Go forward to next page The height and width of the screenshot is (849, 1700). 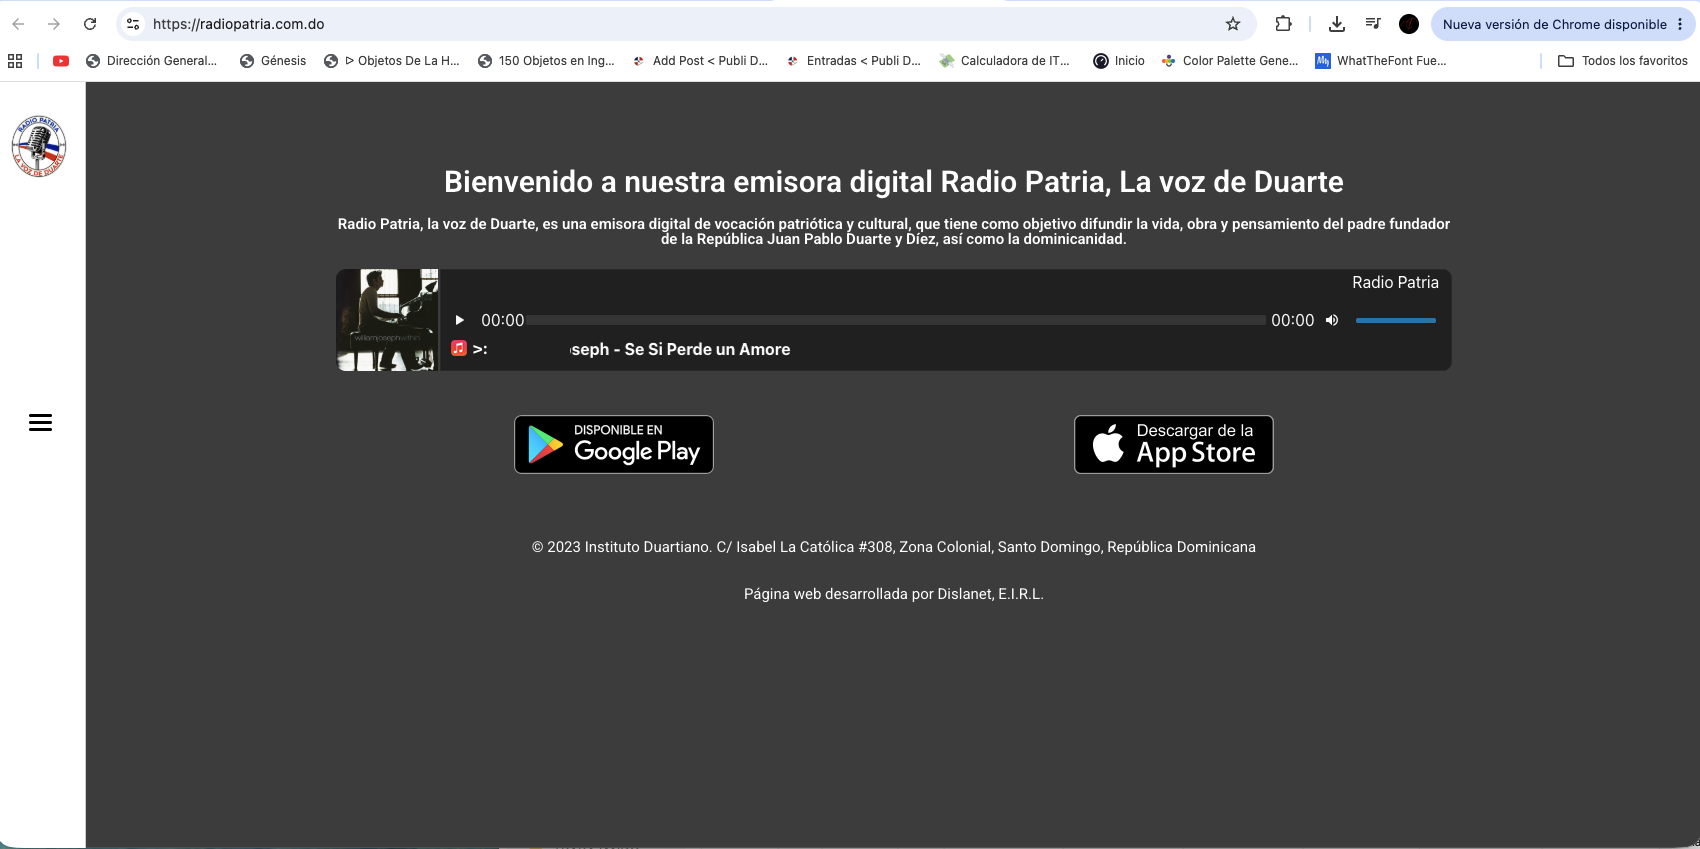(54, 24)
